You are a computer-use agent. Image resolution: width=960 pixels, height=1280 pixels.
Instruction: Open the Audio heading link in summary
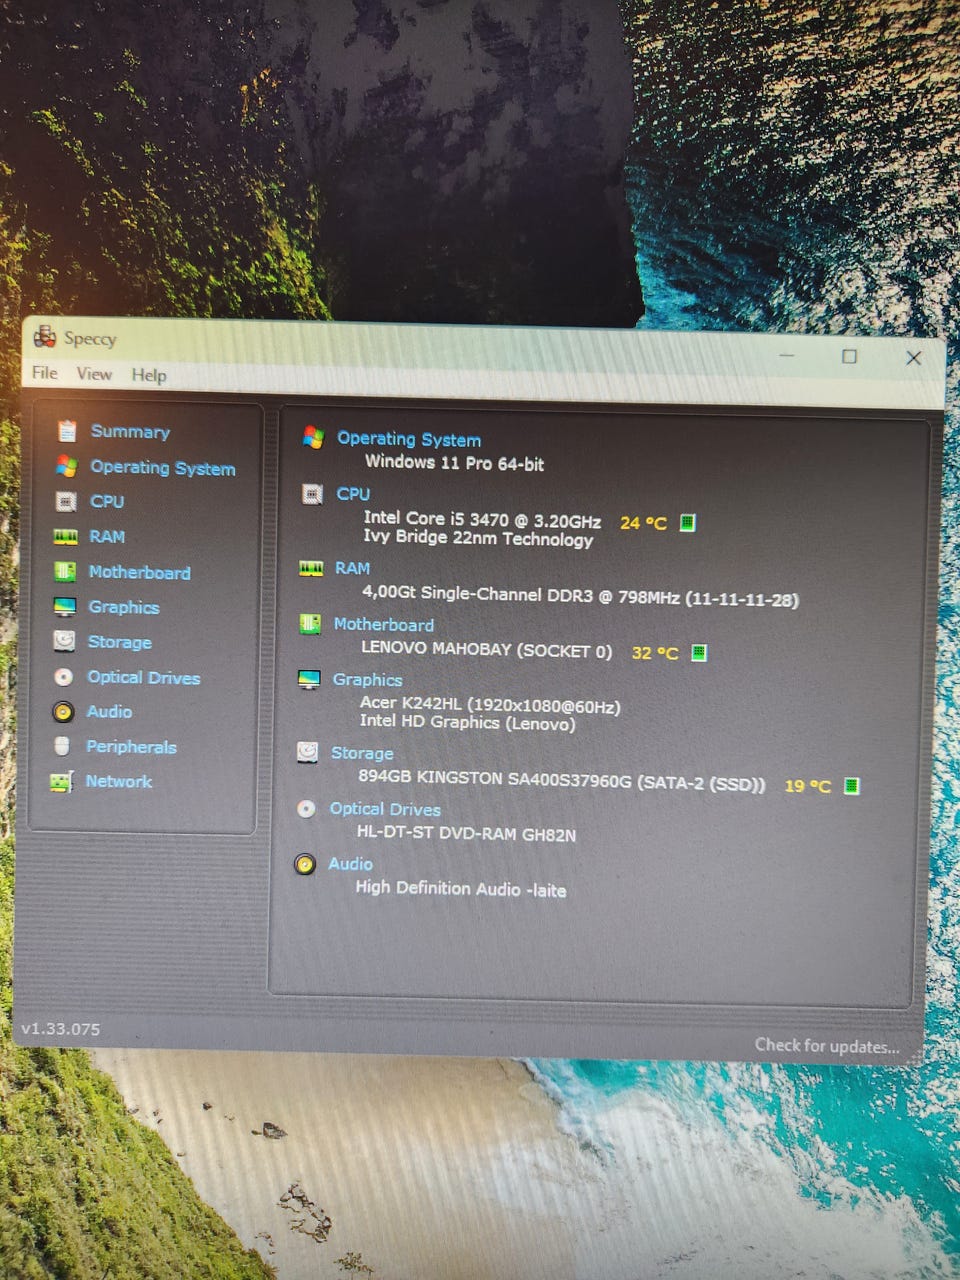click(350, 864)
